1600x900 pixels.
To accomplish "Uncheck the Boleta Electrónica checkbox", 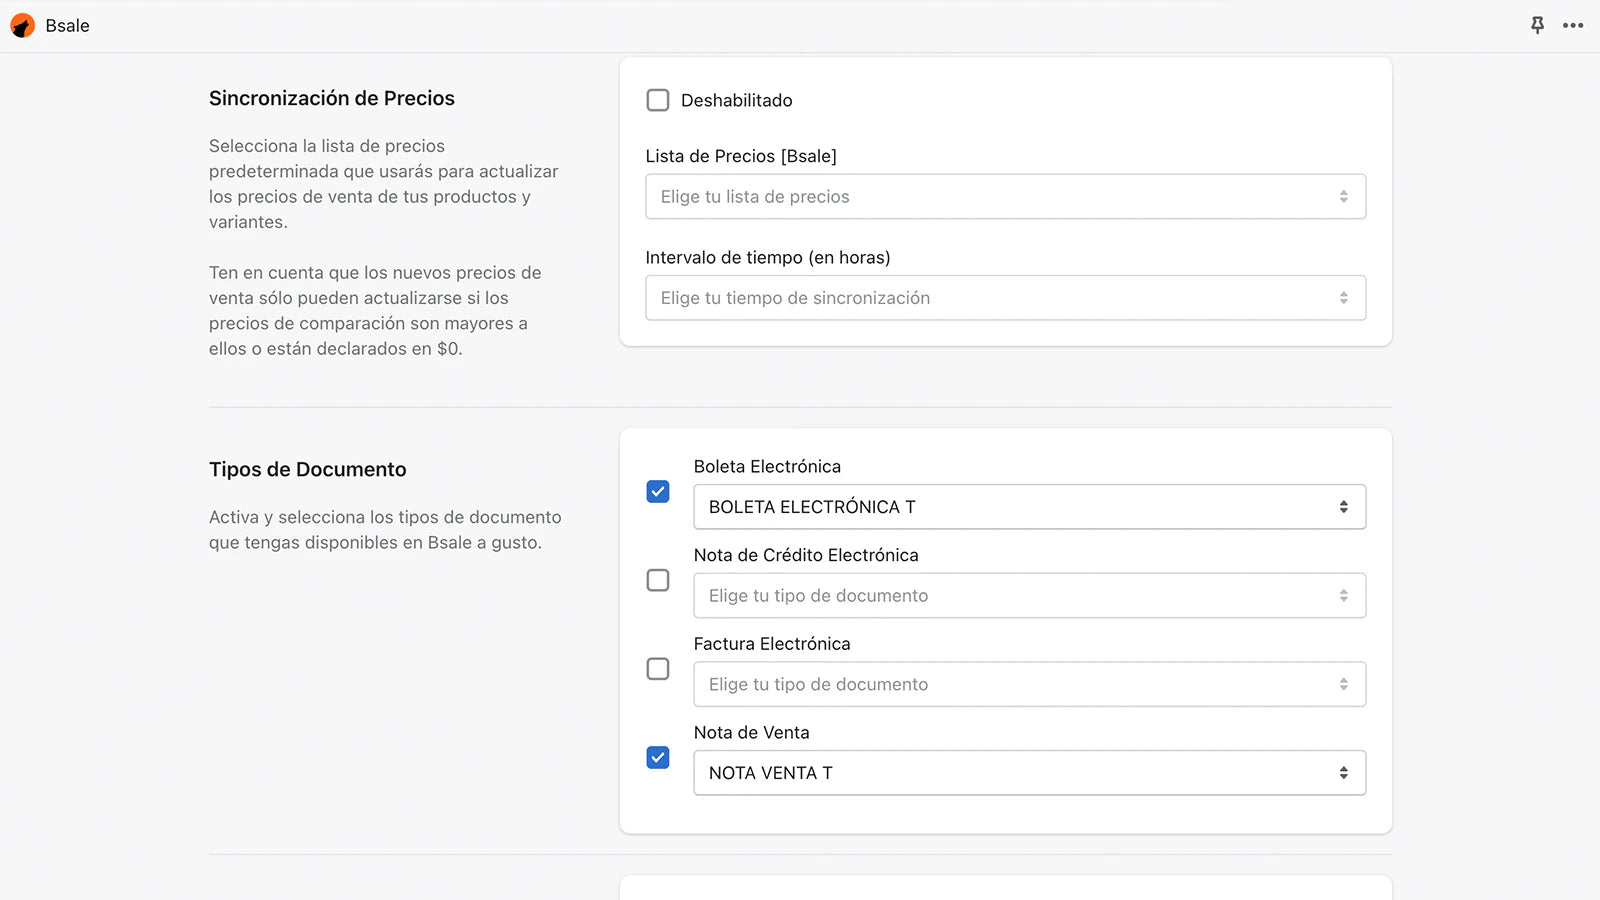I will tap(657, 492).
